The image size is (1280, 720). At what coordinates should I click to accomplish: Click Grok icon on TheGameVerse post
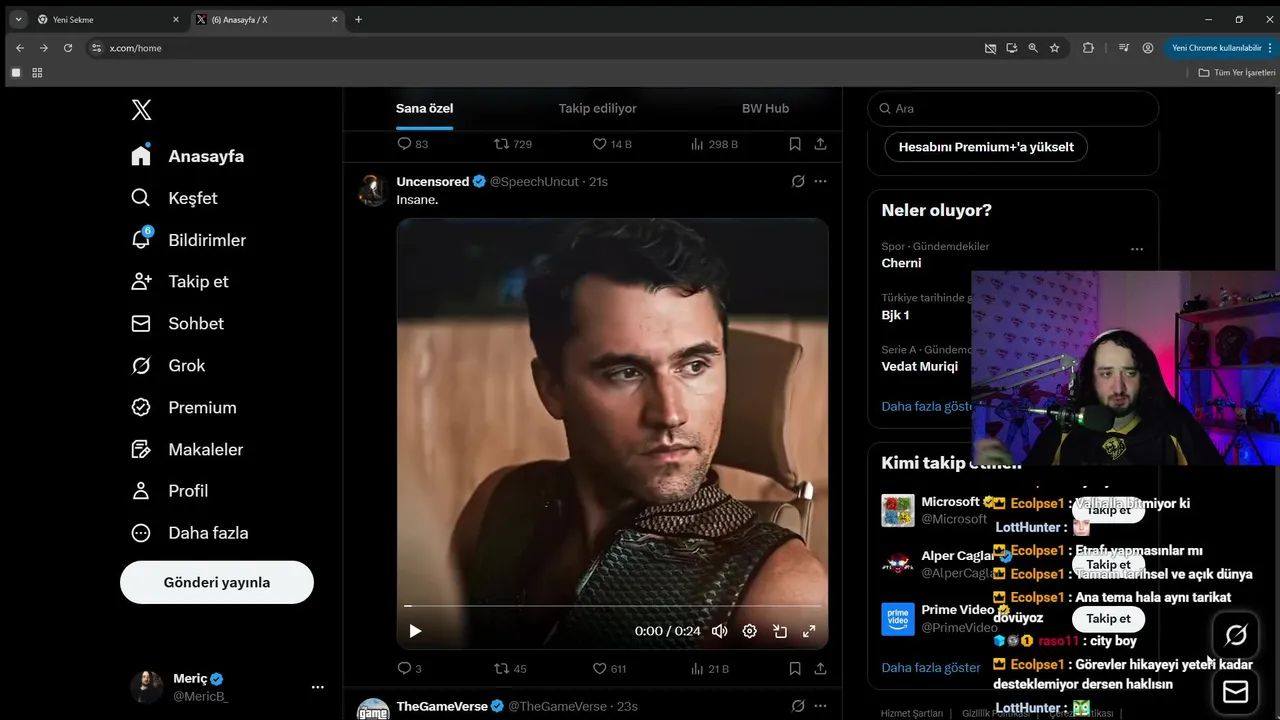798,706
